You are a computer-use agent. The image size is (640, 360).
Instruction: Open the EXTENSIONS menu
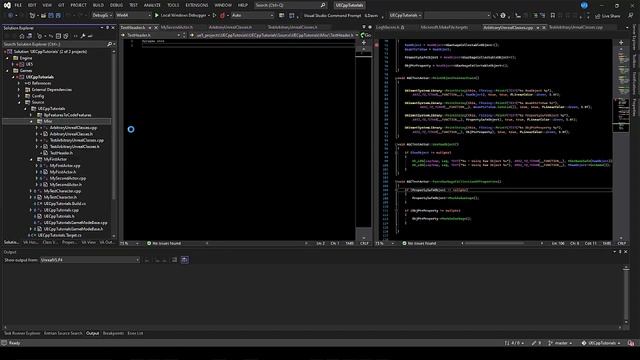(197, 5)
